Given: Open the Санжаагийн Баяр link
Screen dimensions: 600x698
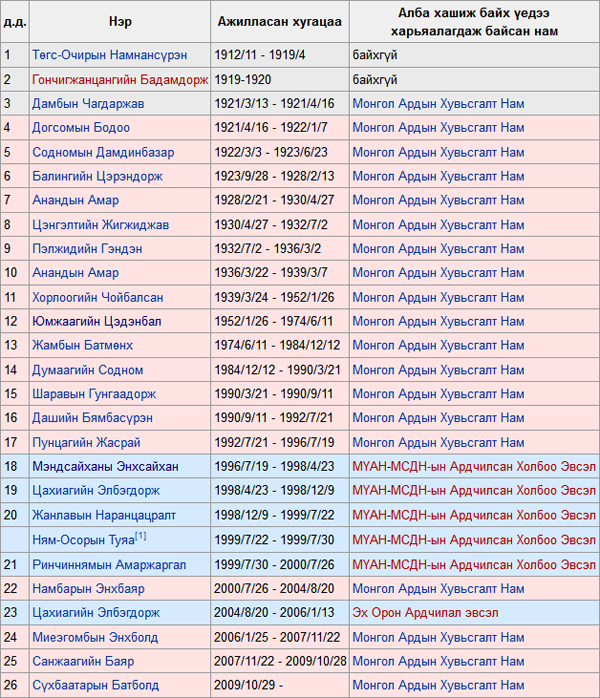Looking at the screenshot, I should click(x=83, y=661).
